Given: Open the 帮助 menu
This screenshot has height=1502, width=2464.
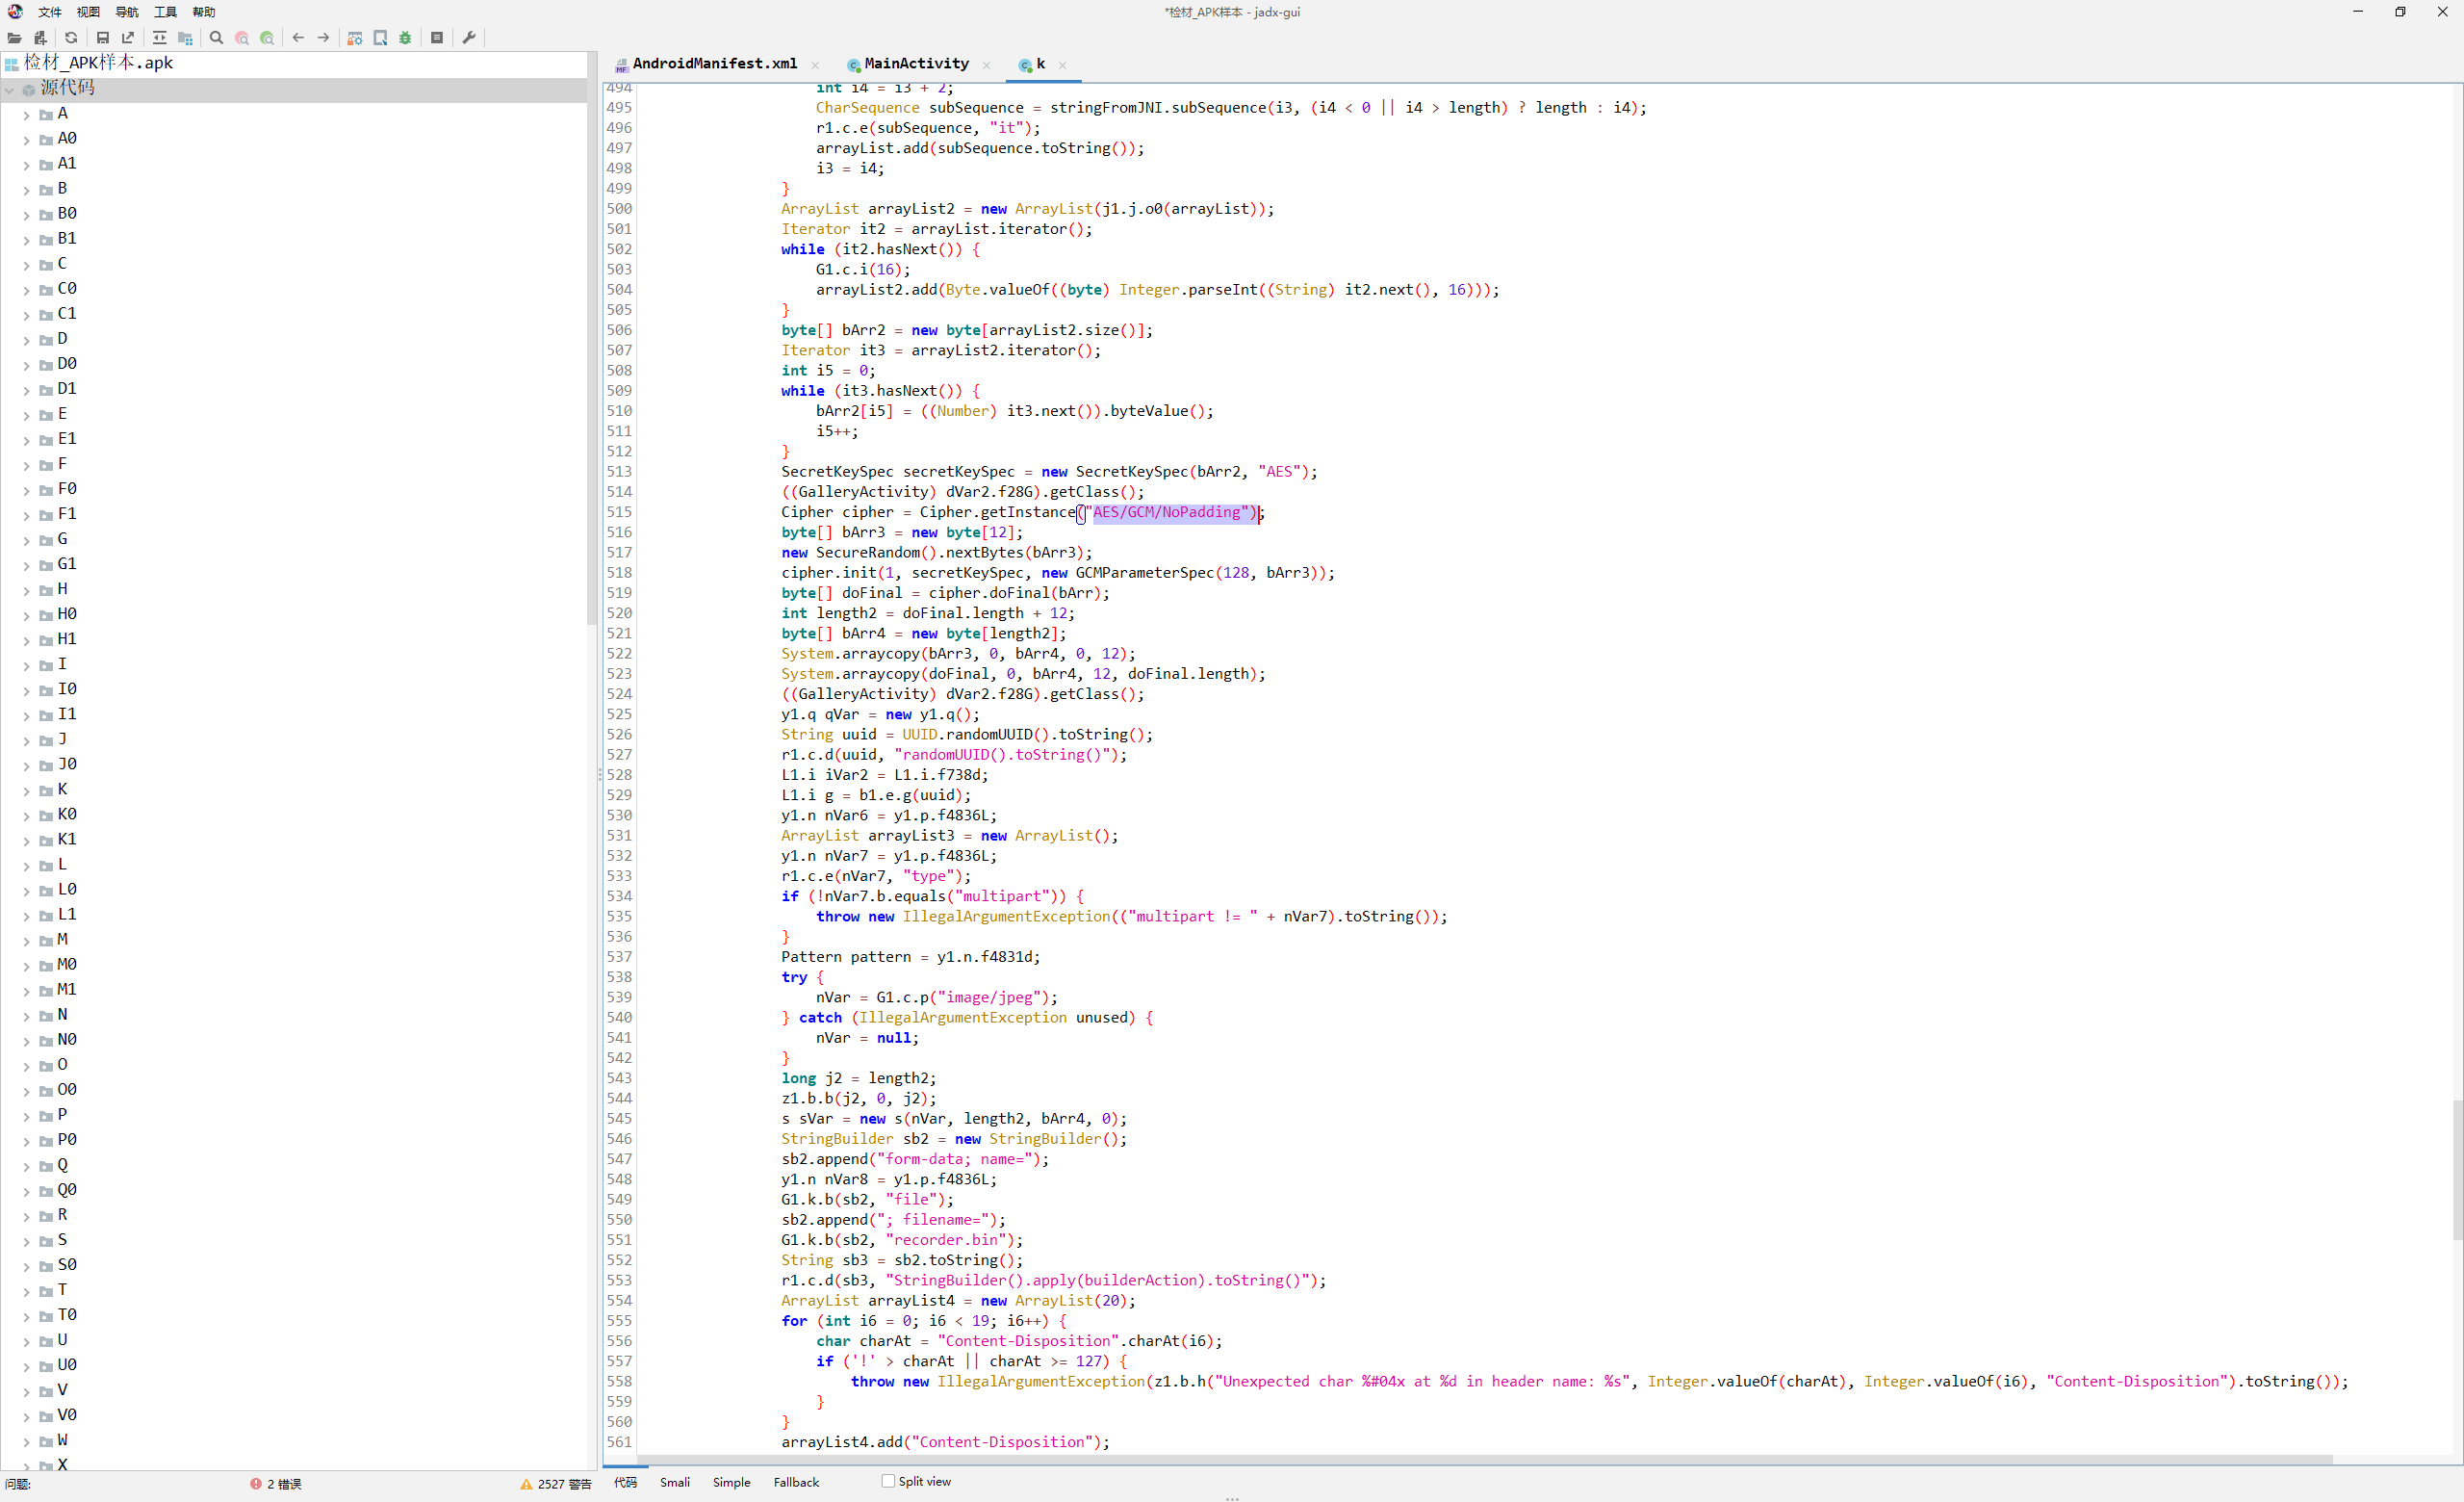Looking at the screenshot, I should click(x=204, y=12).
